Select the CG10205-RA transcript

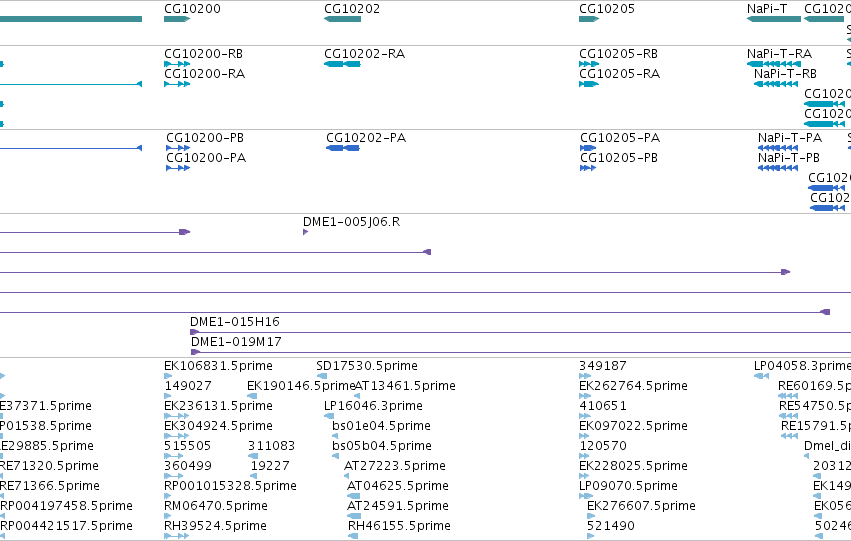[x=589, y=84]
